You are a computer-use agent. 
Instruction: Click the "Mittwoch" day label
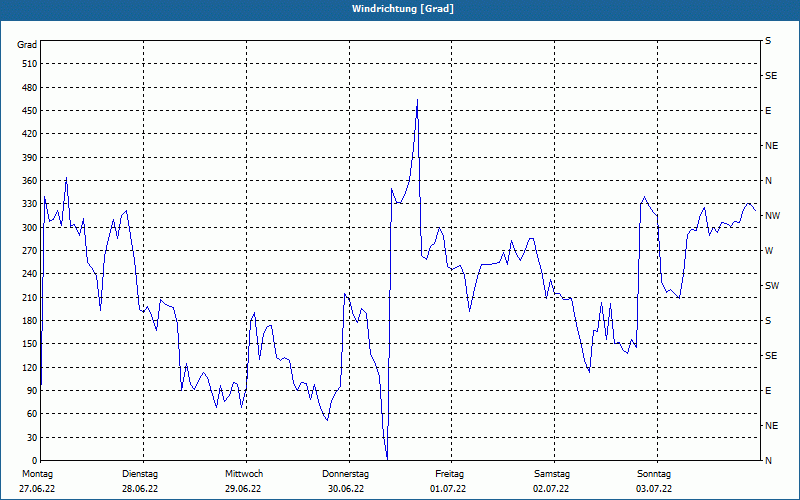tap(244, 474)
